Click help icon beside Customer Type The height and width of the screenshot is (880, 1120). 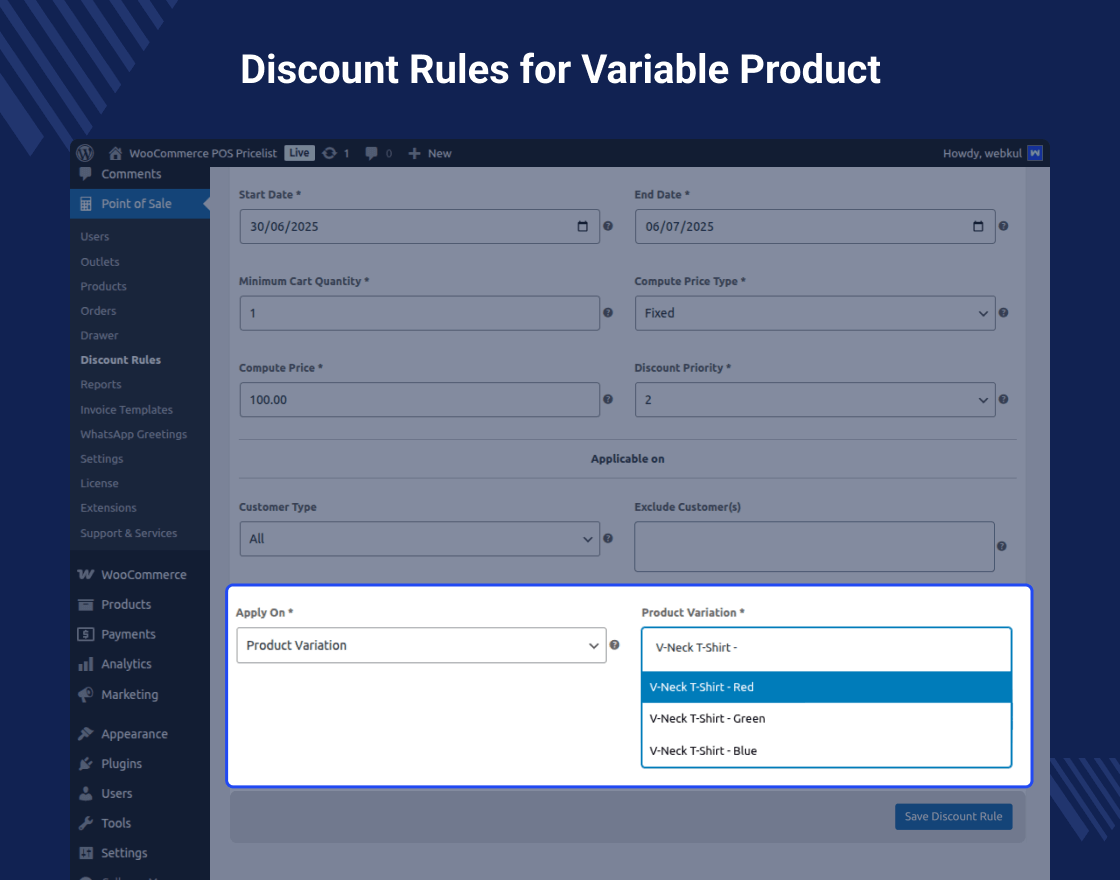coord(608,539)
